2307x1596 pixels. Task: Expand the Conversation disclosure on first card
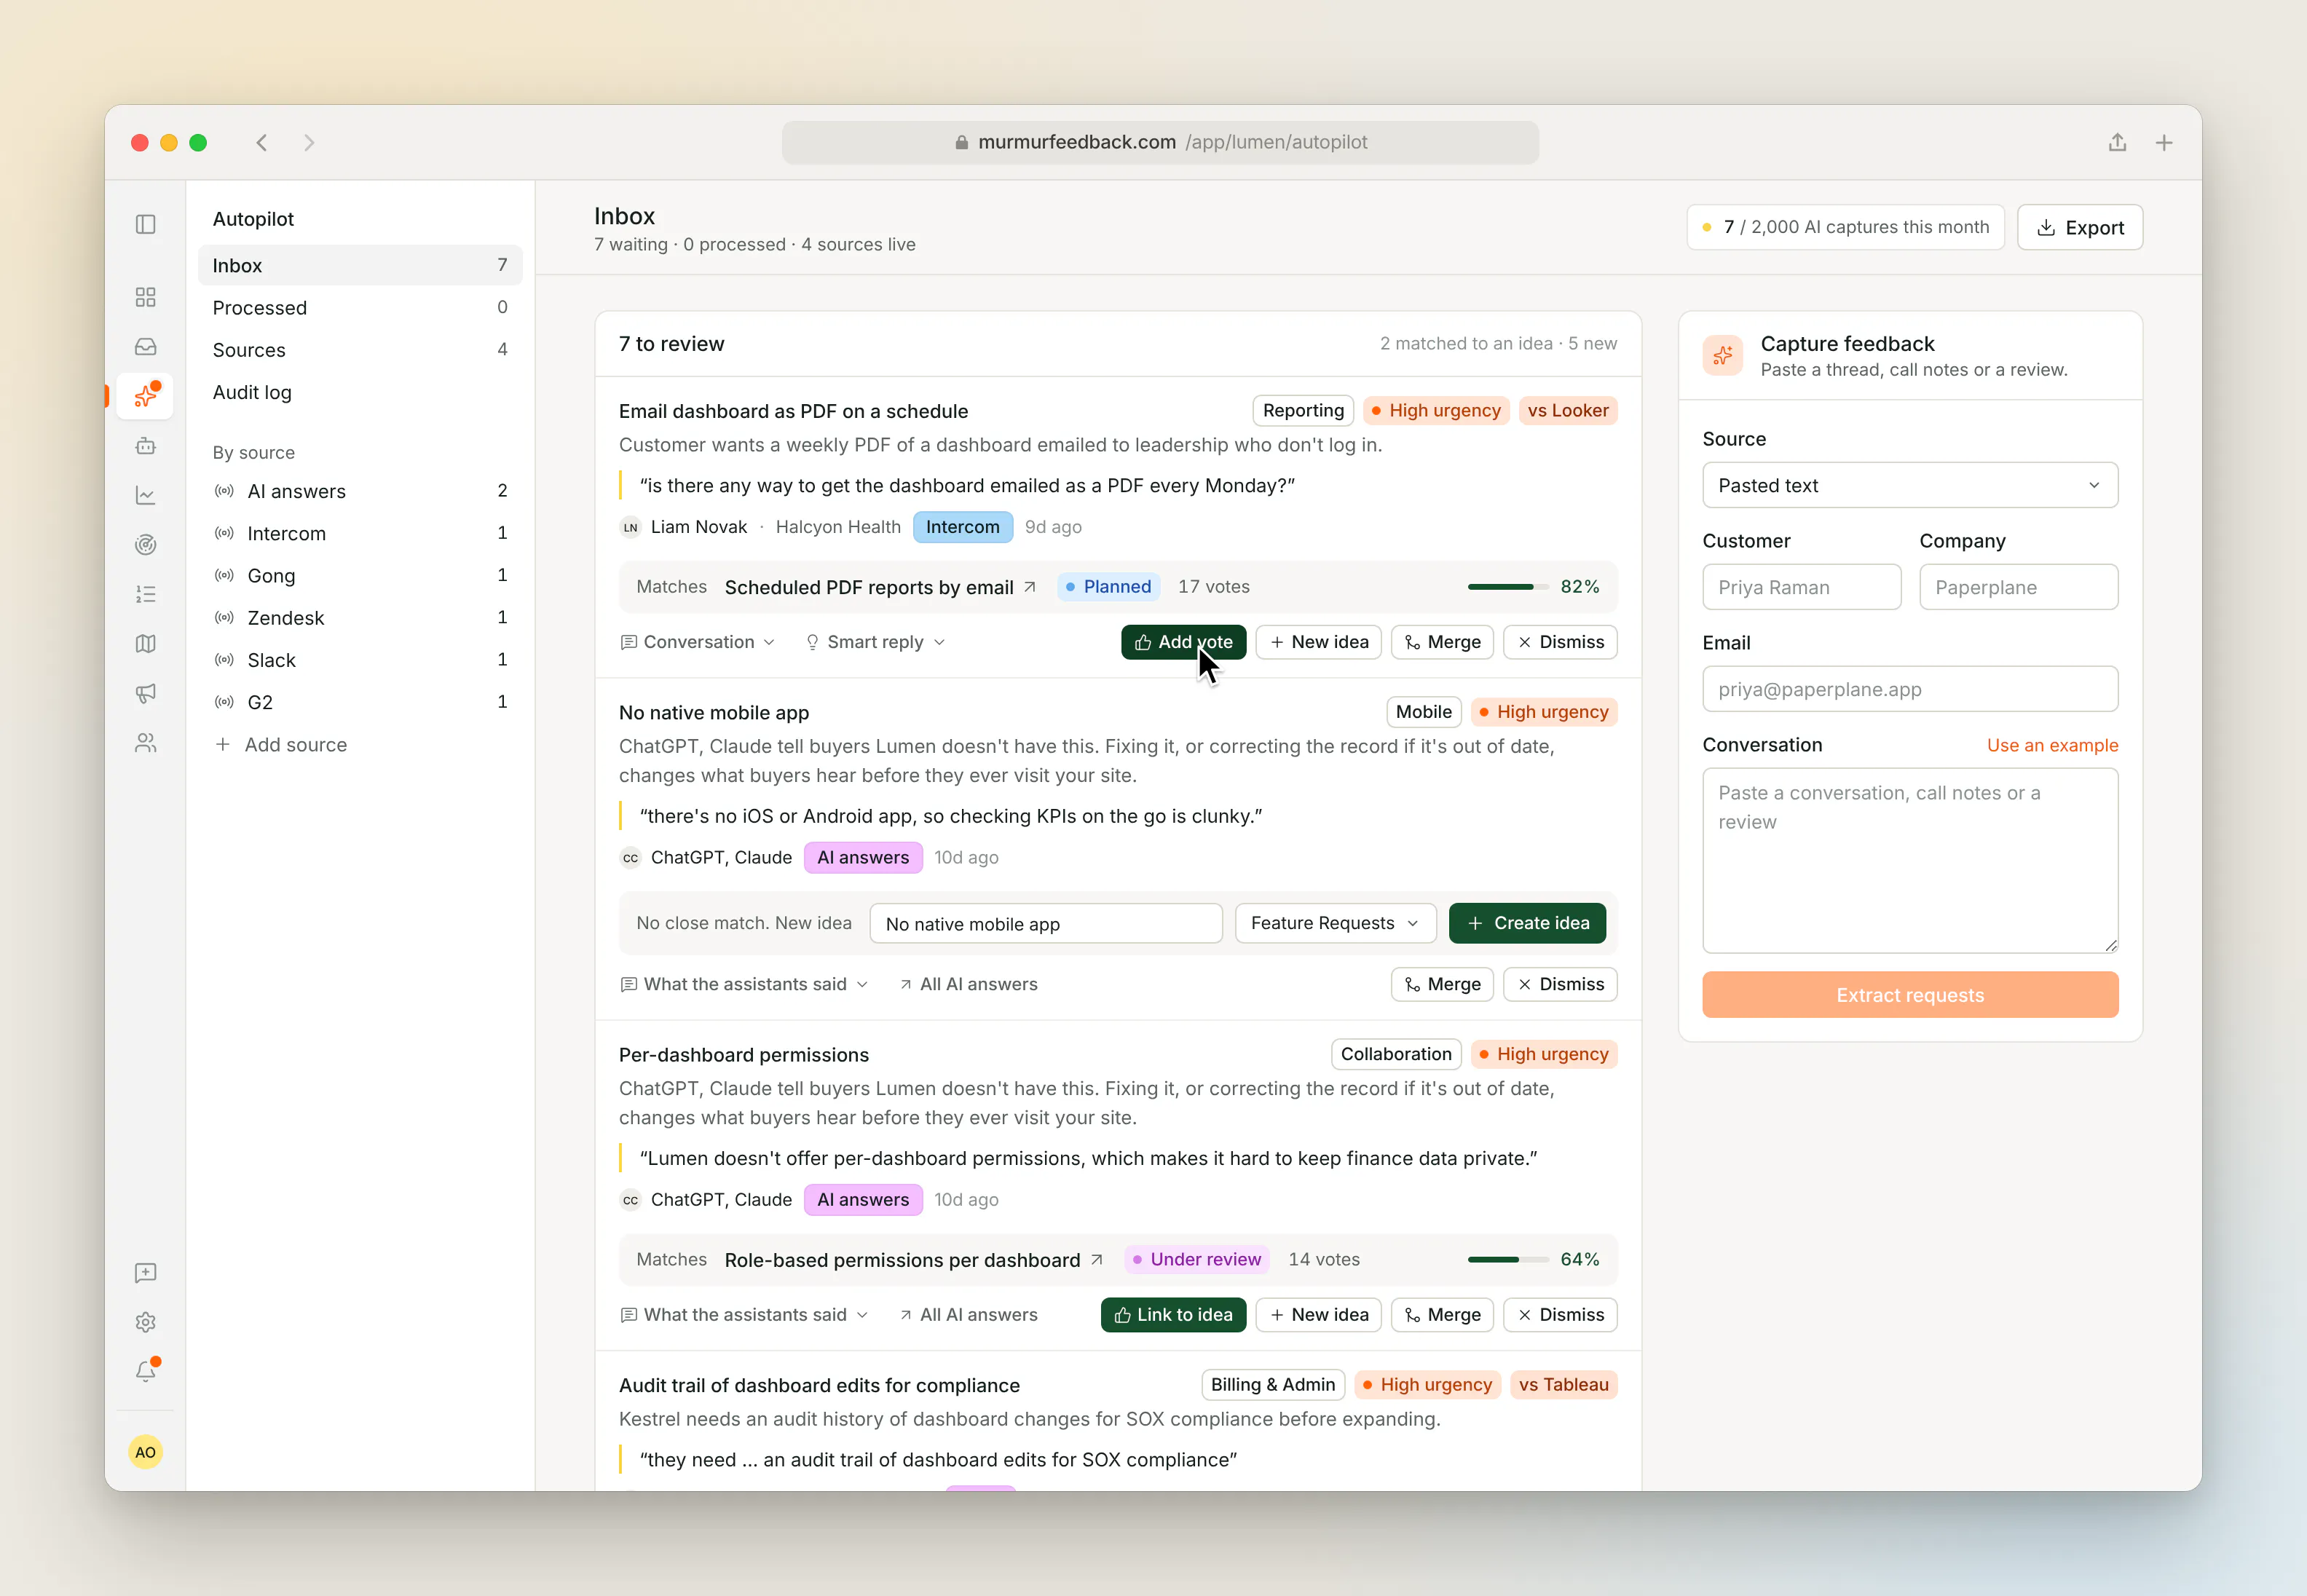(x=697, y=642)
